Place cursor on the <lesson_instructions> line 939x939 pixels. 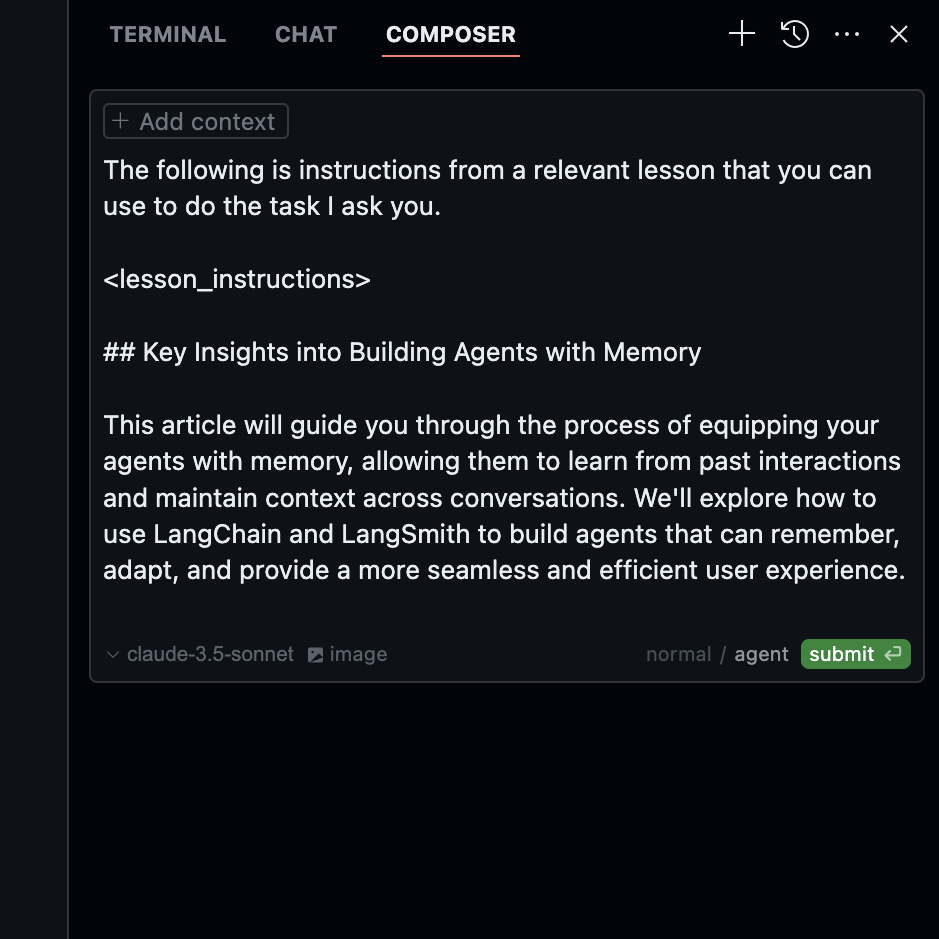coord(237,279)
